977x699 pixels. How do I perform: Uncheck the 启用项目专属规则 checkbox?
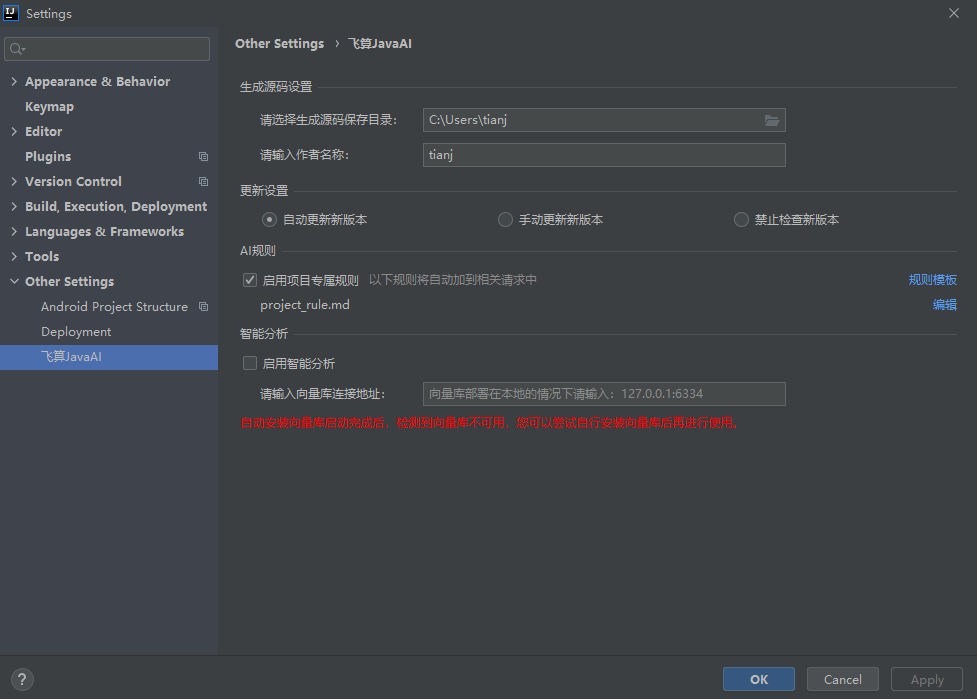[x=250, y=280]
